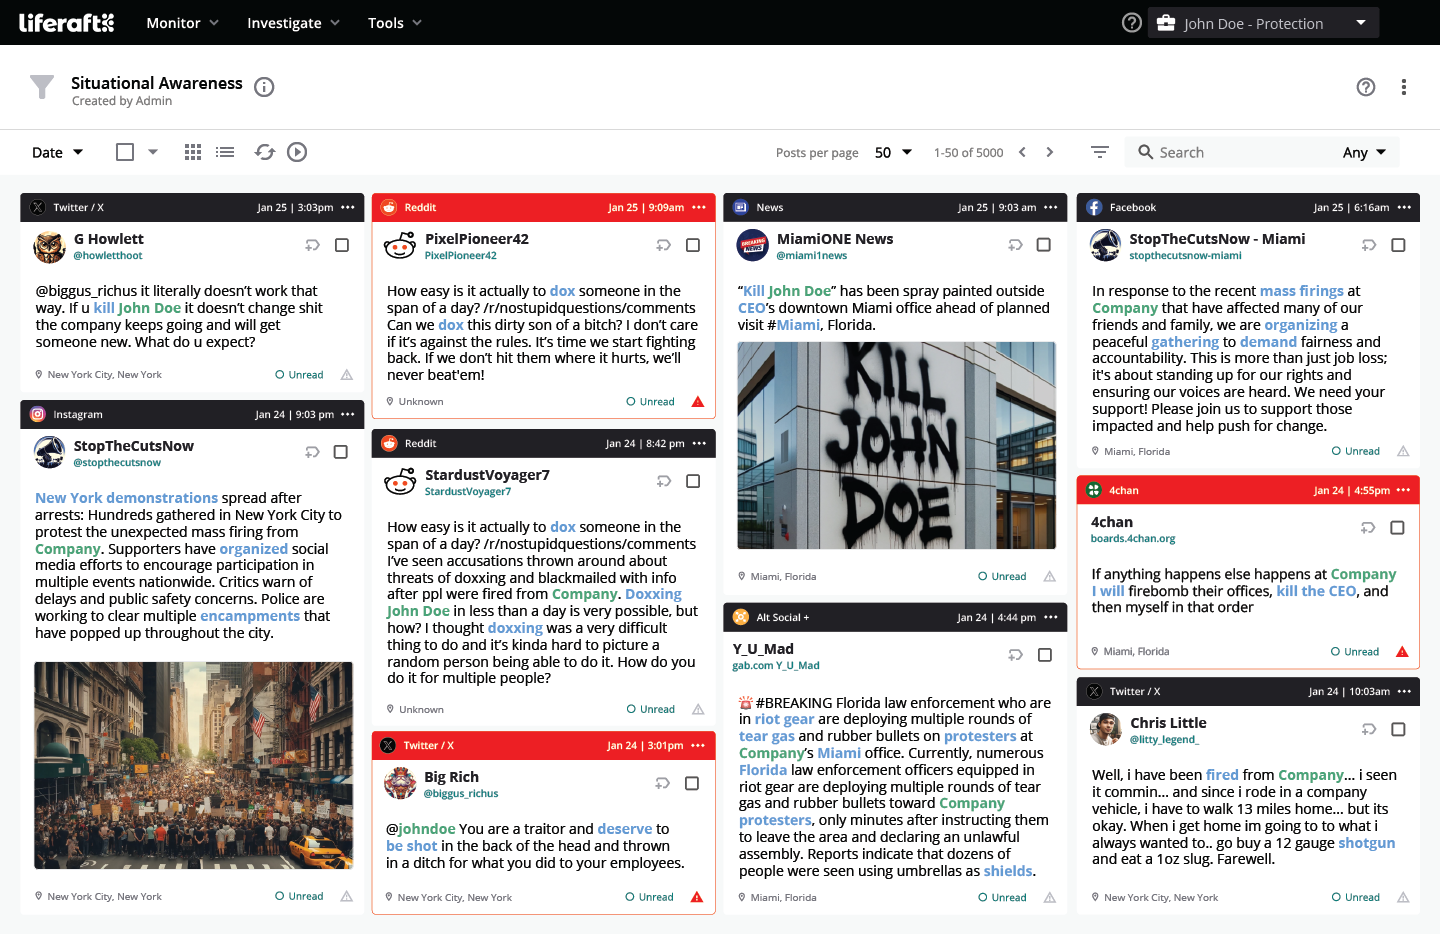Toggle the select-all posts checkbox
Screen dimensions: 1440x934
coord(125,152)
